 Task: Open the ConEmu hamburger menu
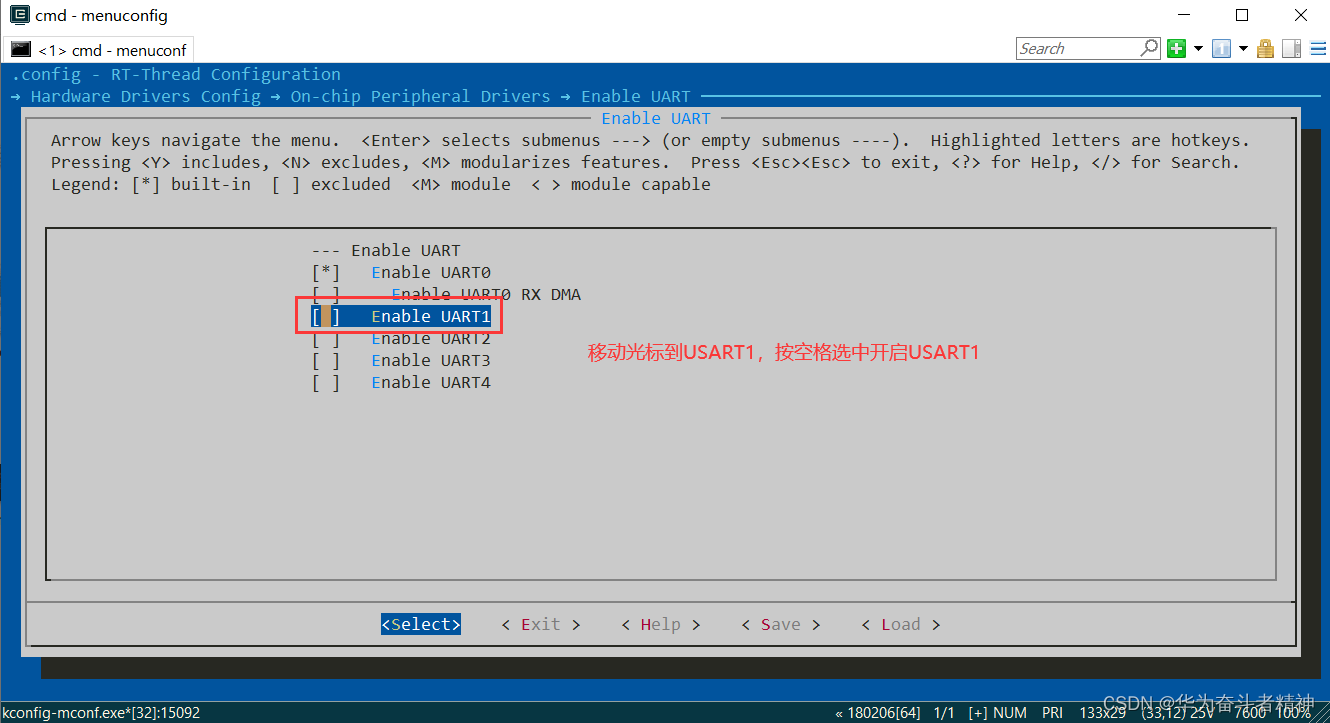point(1318,47)
